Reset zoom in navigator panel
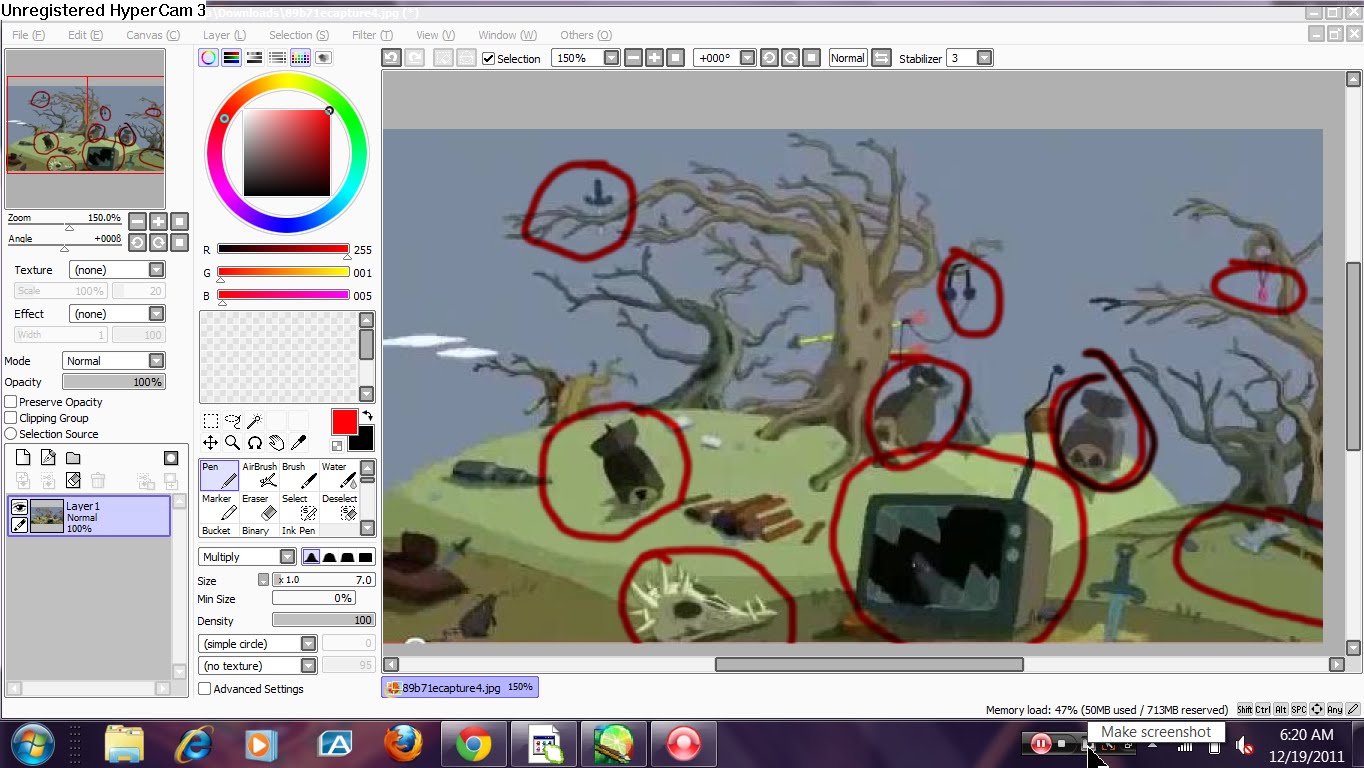Screen dimensions: 1364x768 coord(180,221)
